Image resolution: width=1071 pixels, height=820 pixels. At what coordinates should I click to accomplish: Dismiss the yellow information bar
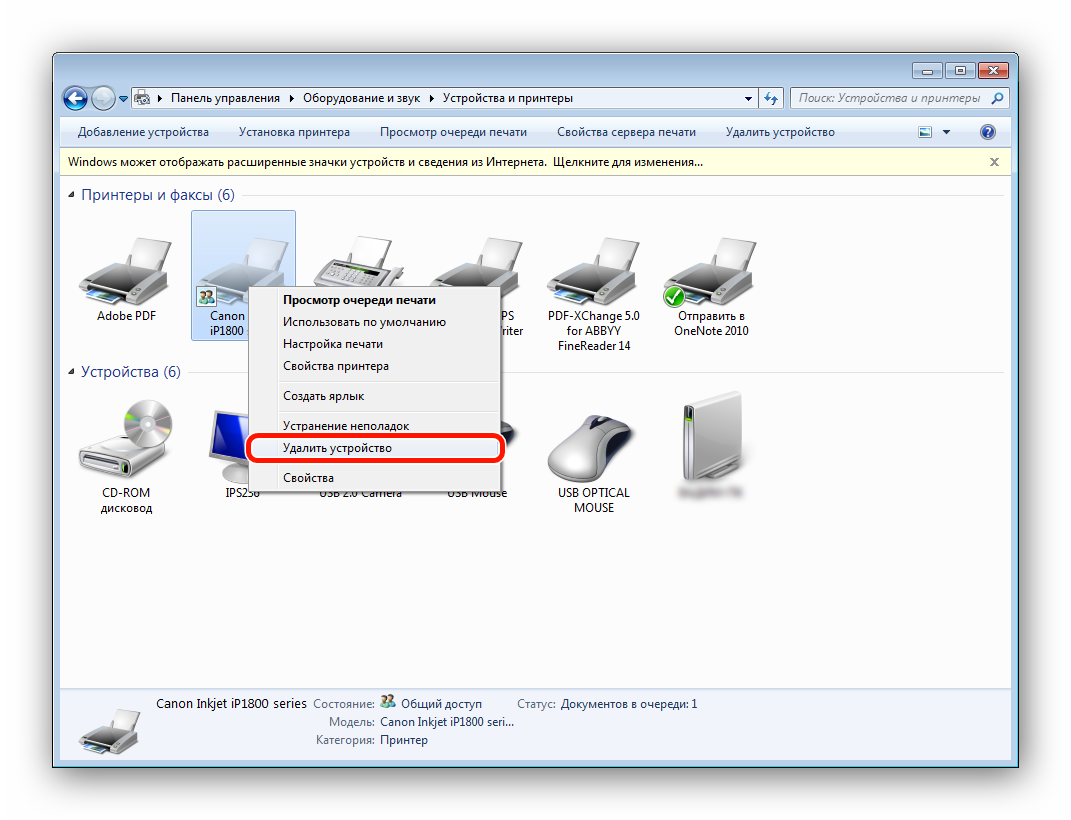[994, 161]
